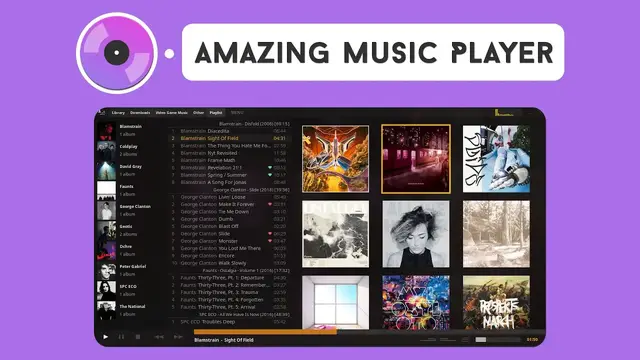Select The National in the artist list
640x360 pixels.
[x=132, y=307]
